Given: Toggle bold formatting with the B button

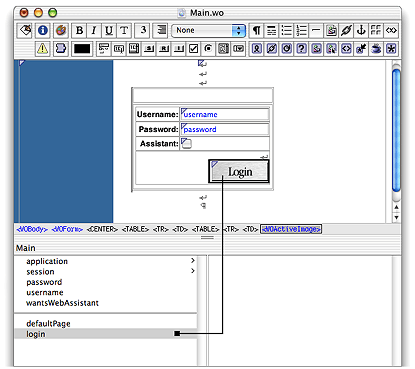Looking at the screenshot, I should pos(79,30).
